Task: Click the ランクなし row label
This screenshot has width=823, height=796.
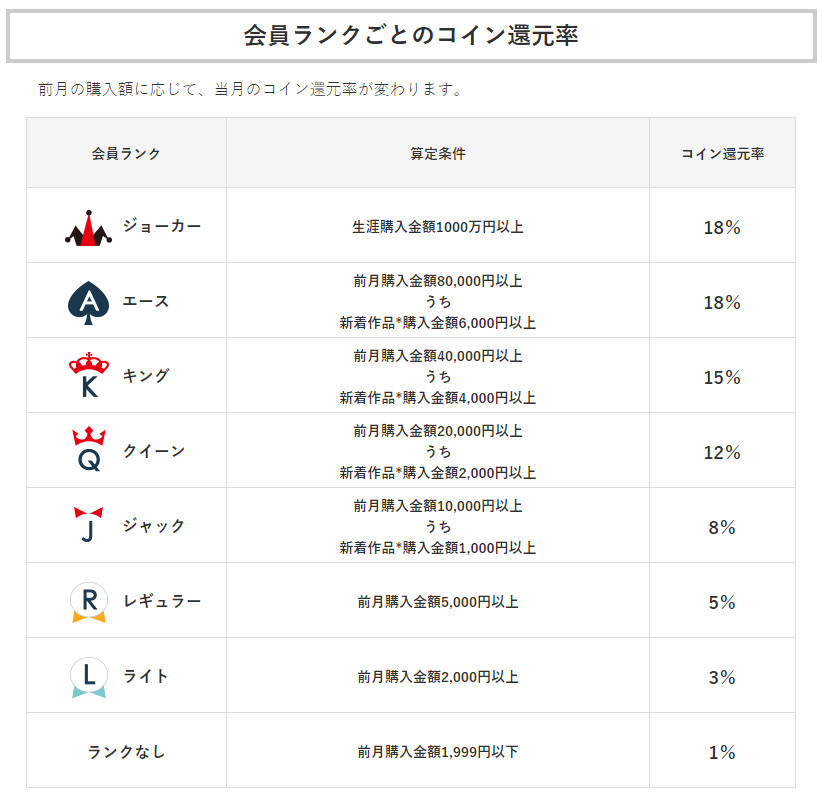Action: (x=126, y=752)
